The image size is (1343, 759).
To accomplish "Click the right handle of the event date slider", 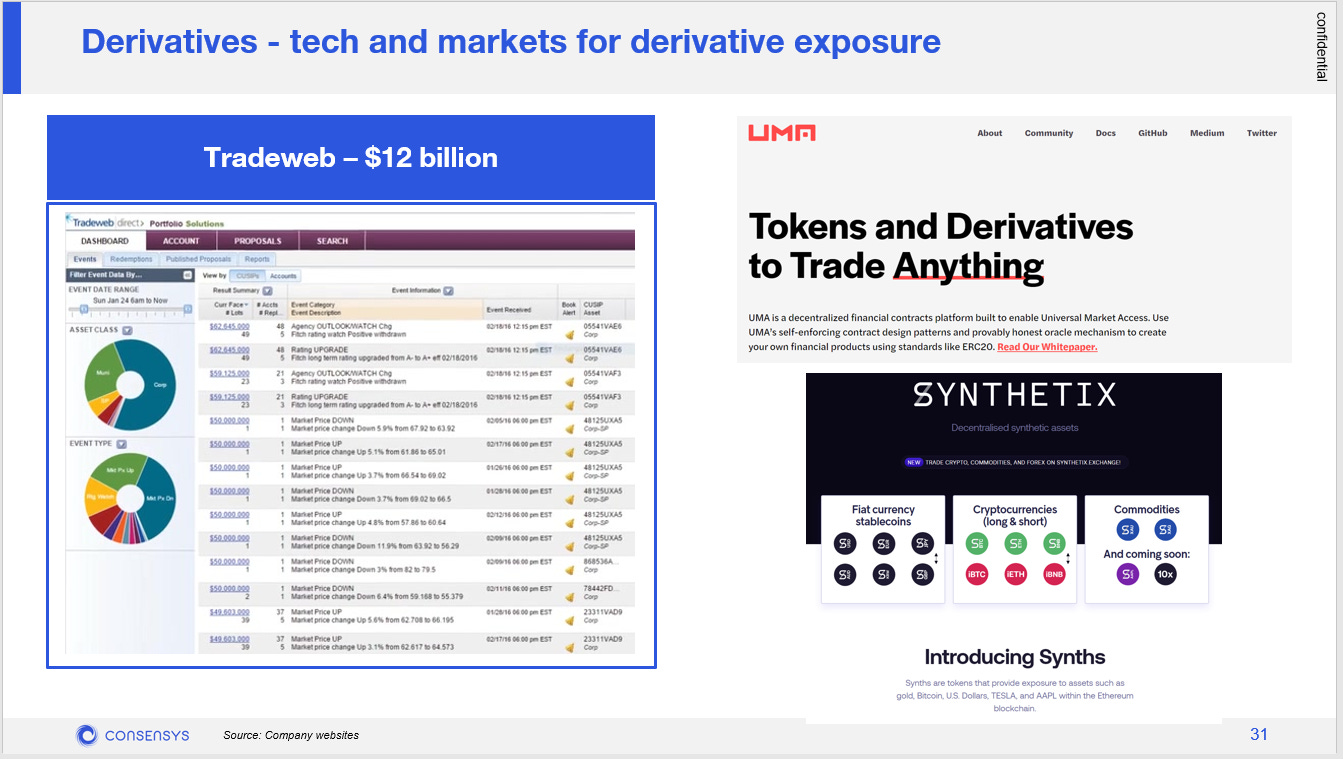I will pos(186,310).
